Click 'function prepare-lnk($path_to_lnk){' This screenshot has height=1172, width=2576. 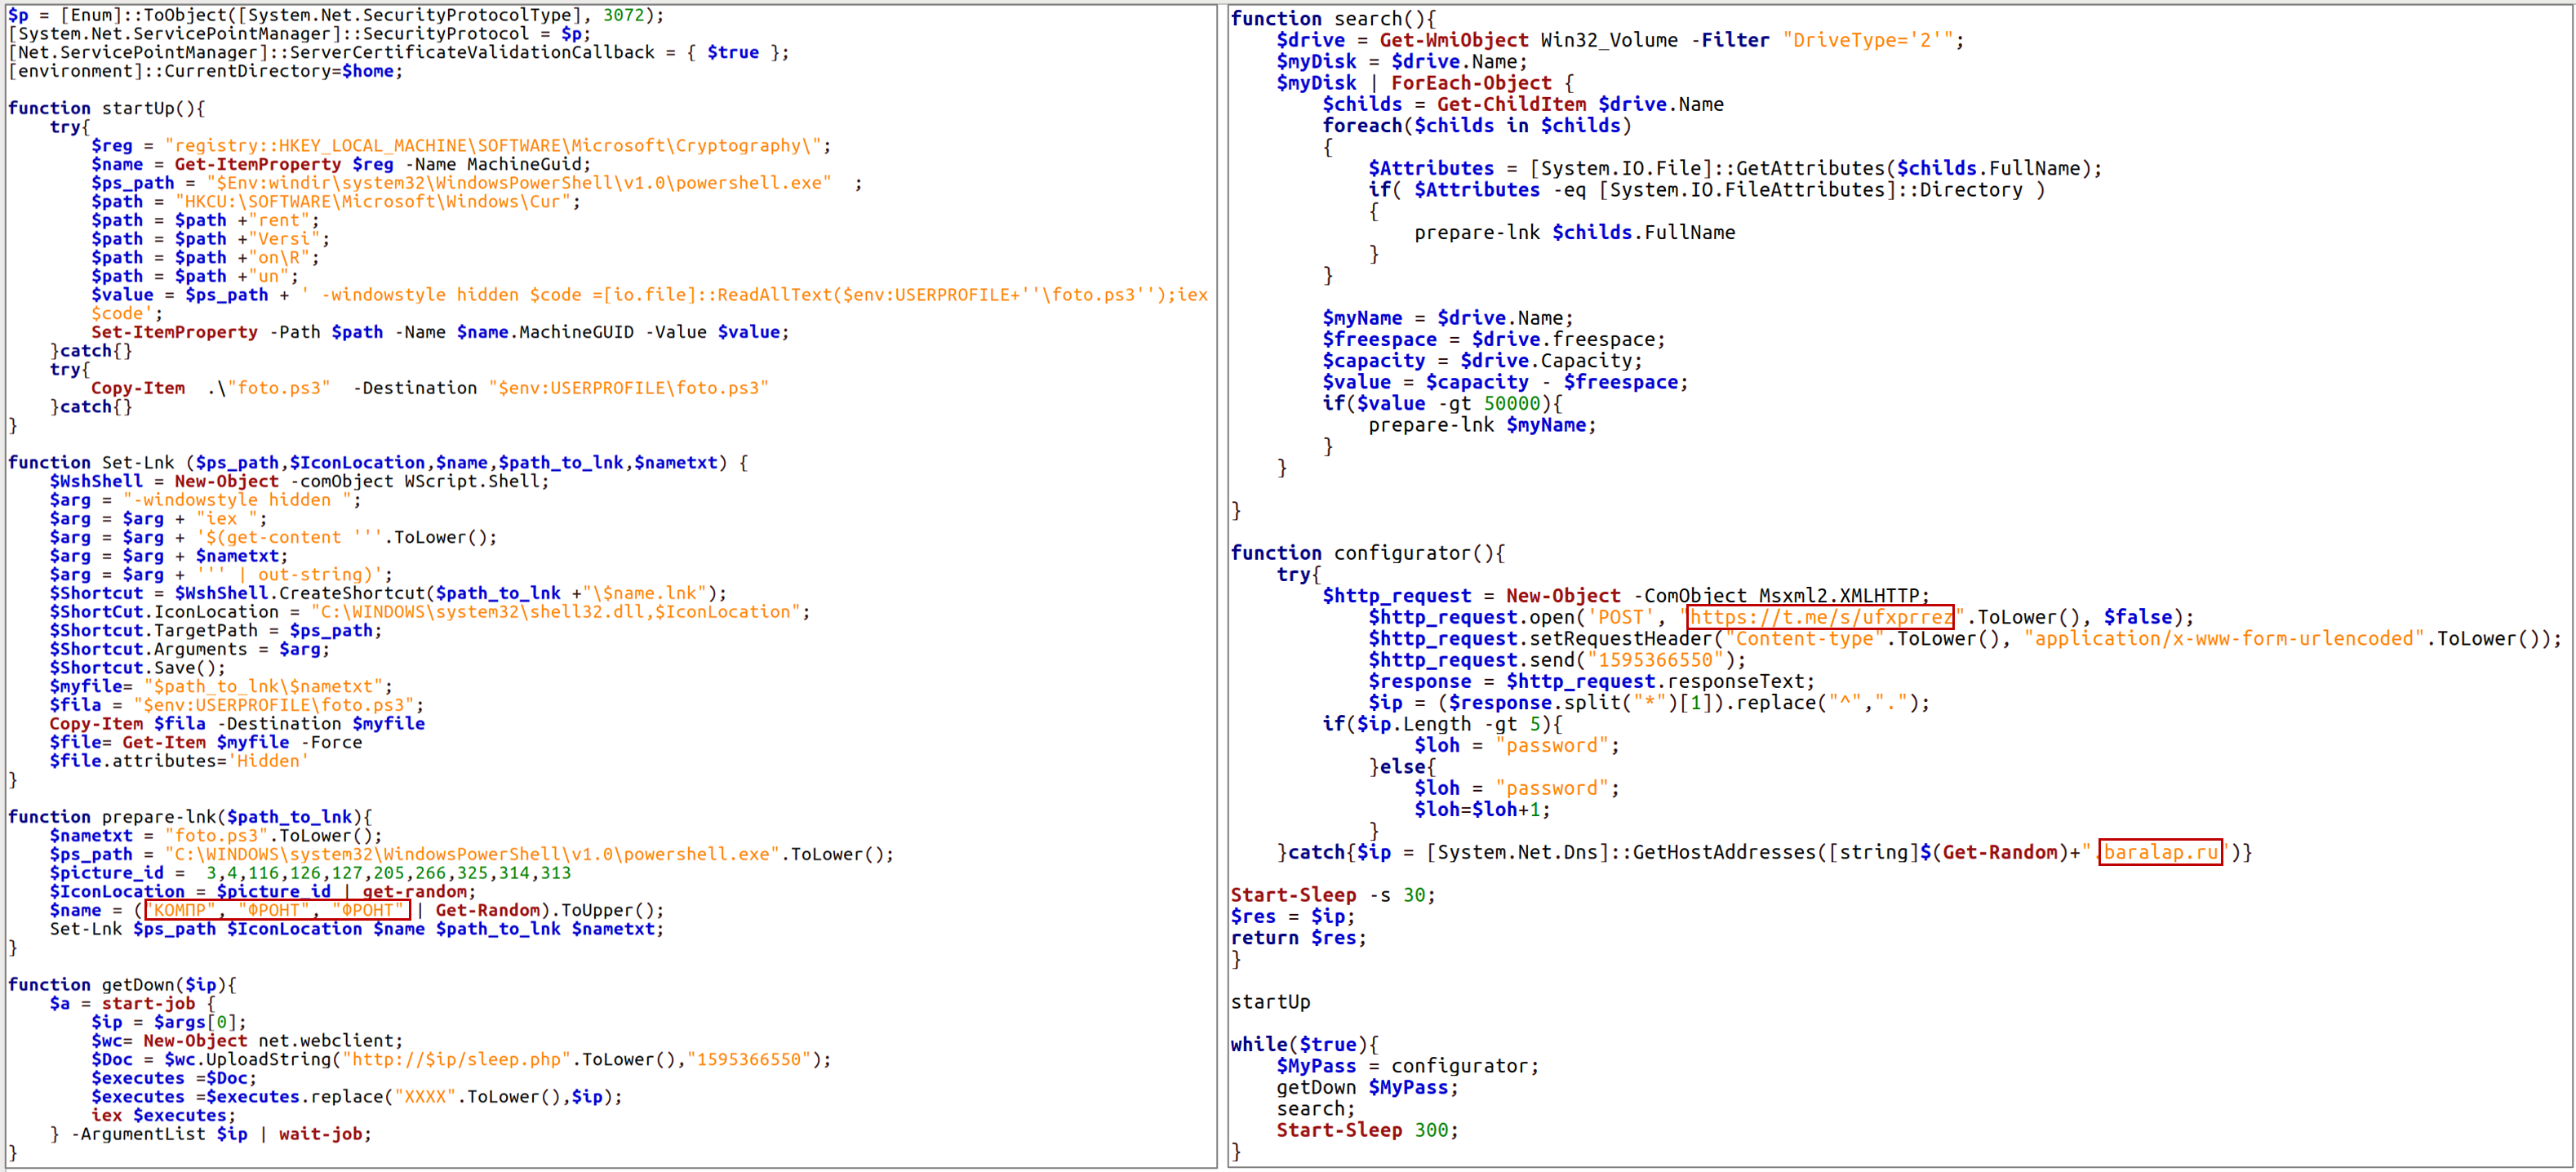190,817
